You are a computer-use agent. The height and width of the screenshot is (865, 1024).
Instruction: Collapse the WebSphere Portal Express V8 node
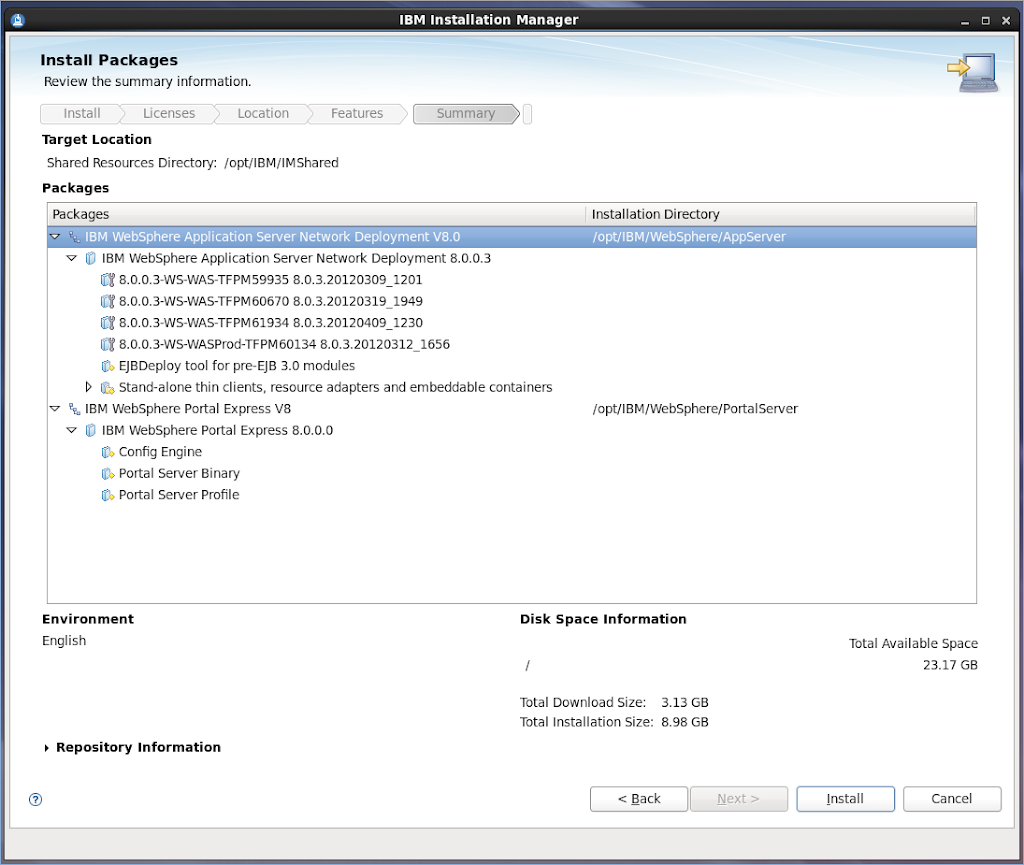tap(54, 409)
